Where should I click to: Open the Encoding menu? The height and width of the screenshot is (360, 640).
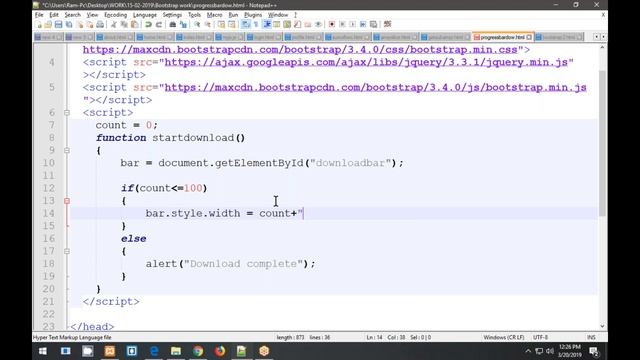tap(116, 15)
